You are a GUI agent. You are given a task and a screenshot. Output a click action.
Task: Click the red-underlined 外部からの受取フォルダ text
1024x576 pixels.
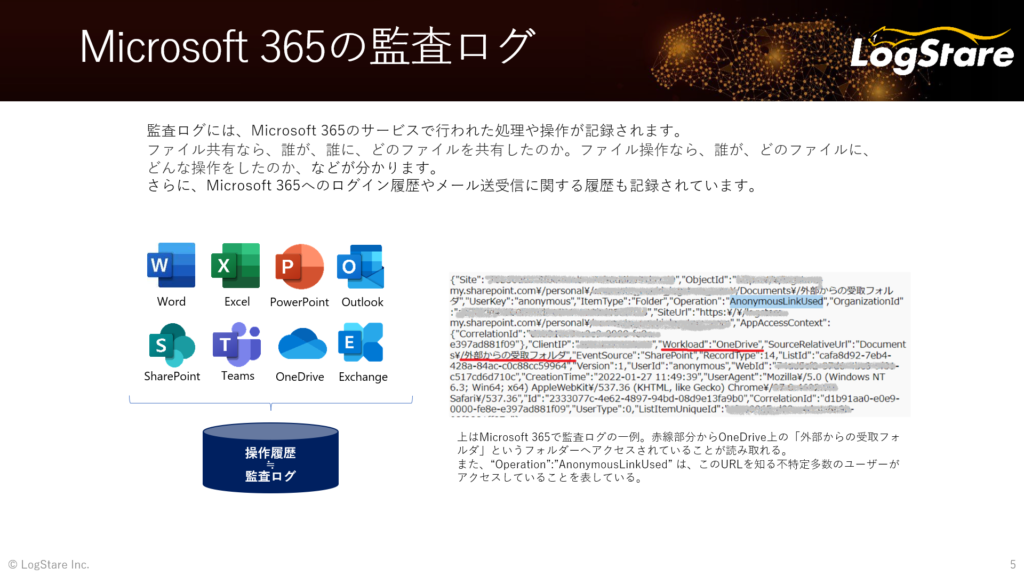pyautogui.click(x=516, y=355)
